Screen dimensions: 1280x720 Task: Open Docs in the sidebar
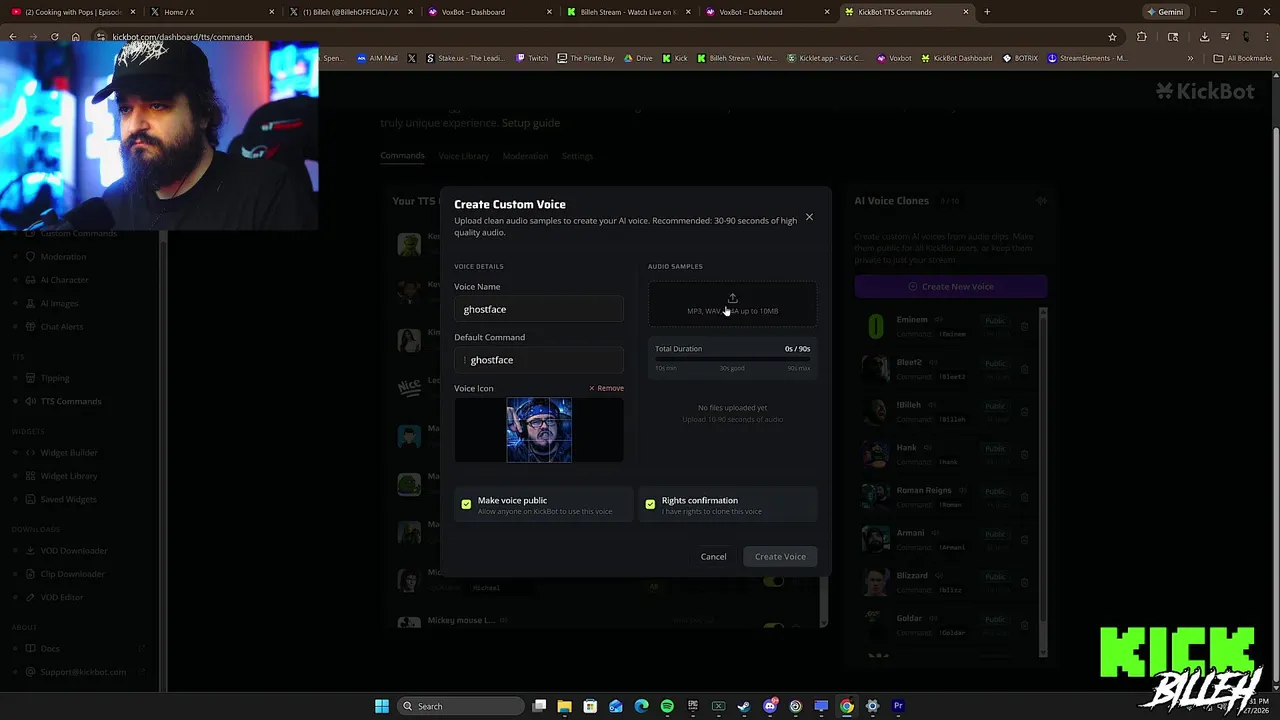click(50, 649)
